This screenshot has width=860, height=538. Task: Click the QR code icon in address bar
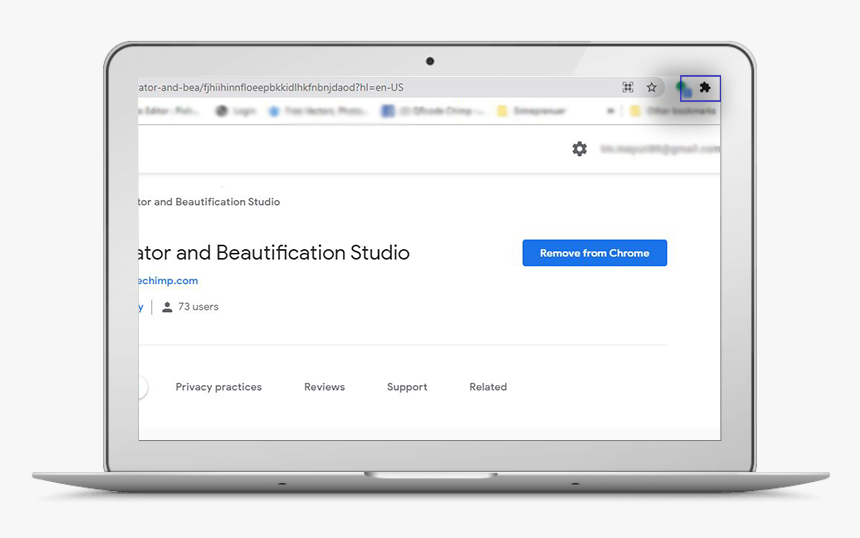[x=627, y=87]
